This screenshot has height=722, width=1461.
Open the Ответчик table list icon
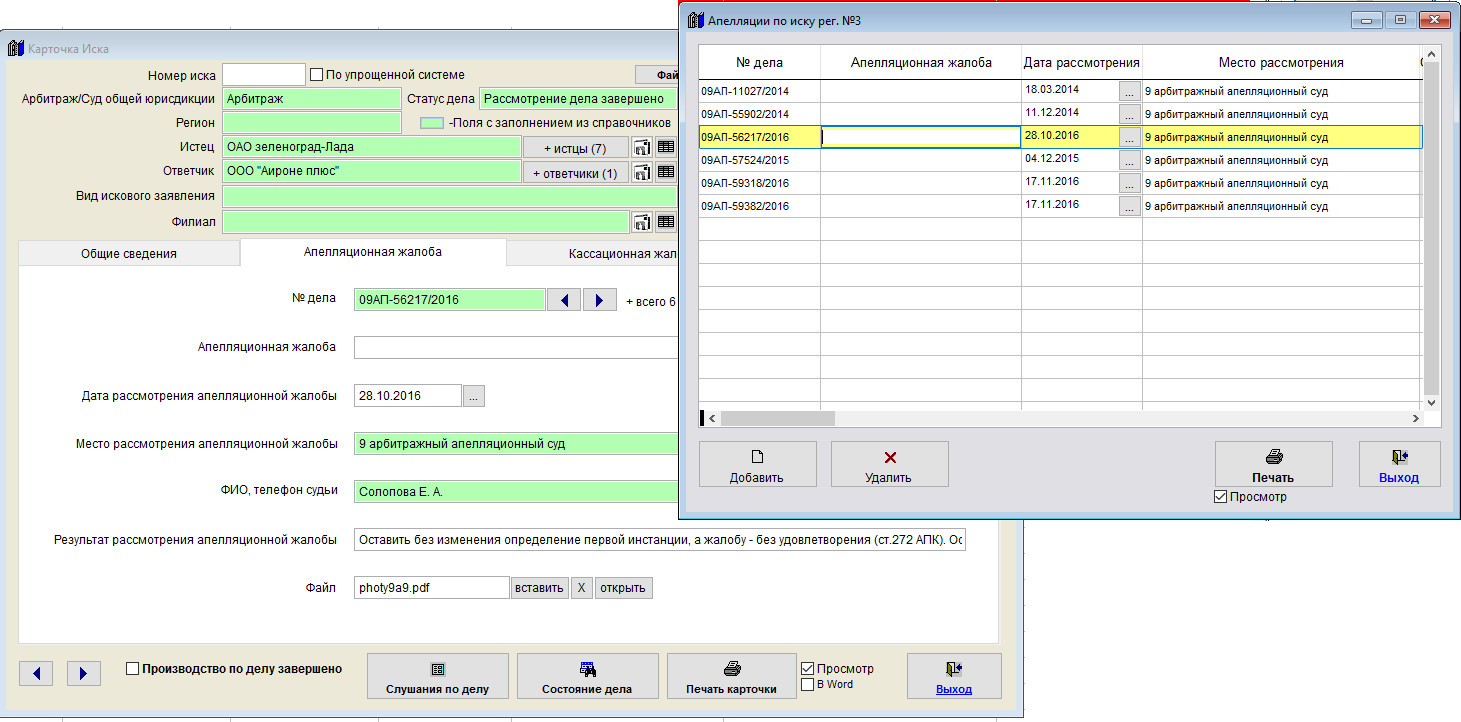point(665,172)
